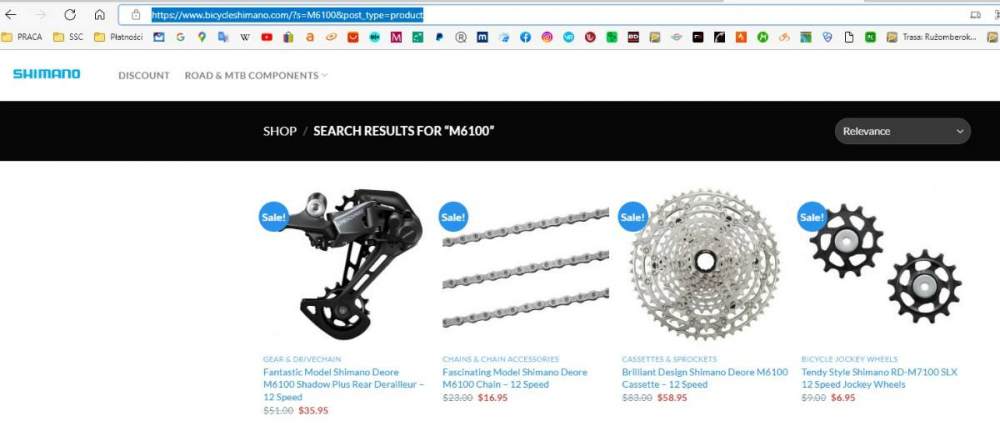Open the Amazon bookmark icon
Screen dimensions: 1000x426
[x=309, y=38]
